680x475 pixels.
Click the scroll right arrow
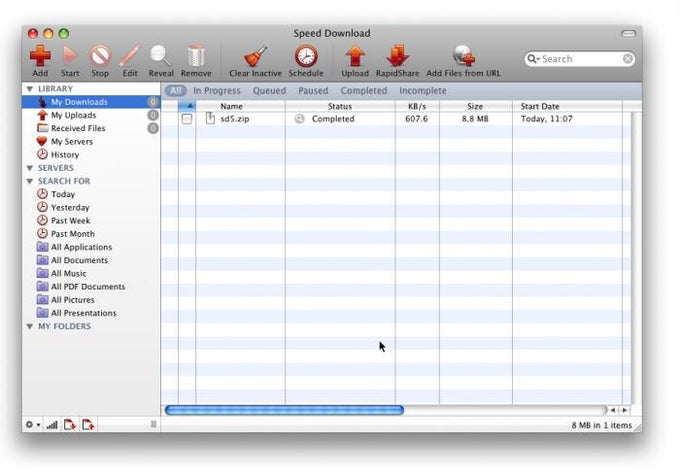(624, 410)
